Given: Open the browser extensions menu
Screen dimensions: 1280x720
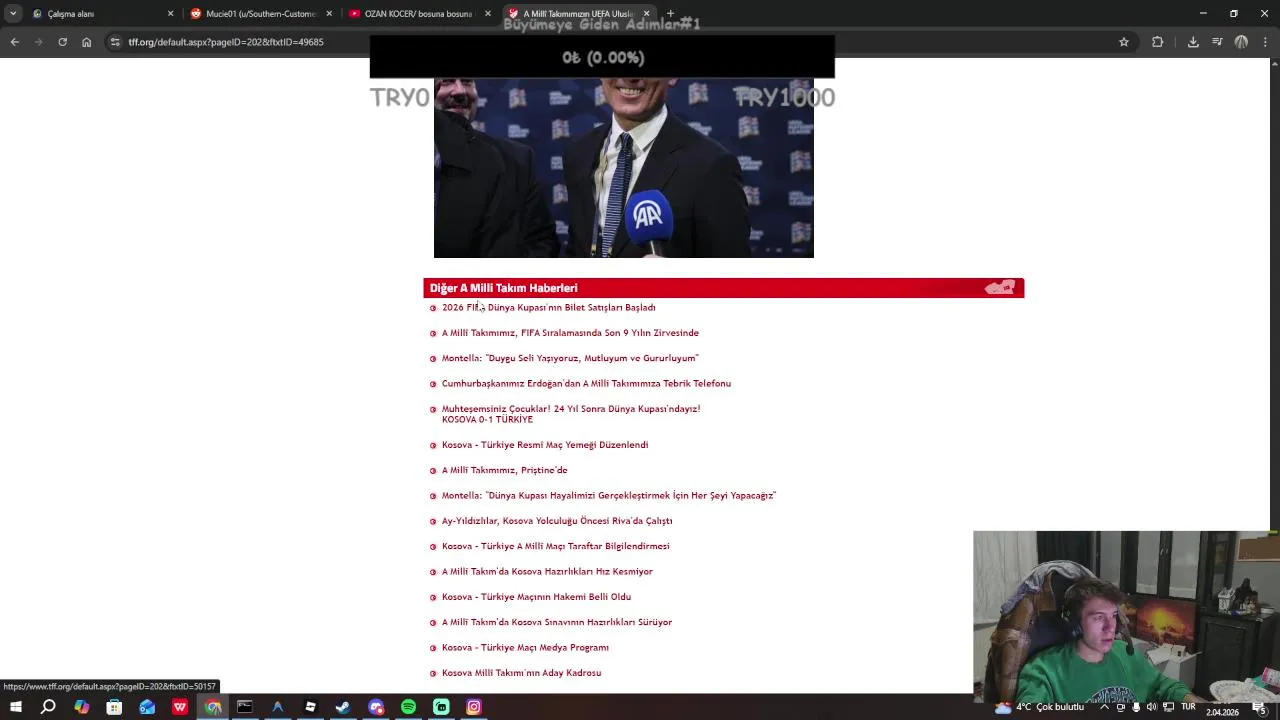Looking at the screenshot, I should point(1158,42).
